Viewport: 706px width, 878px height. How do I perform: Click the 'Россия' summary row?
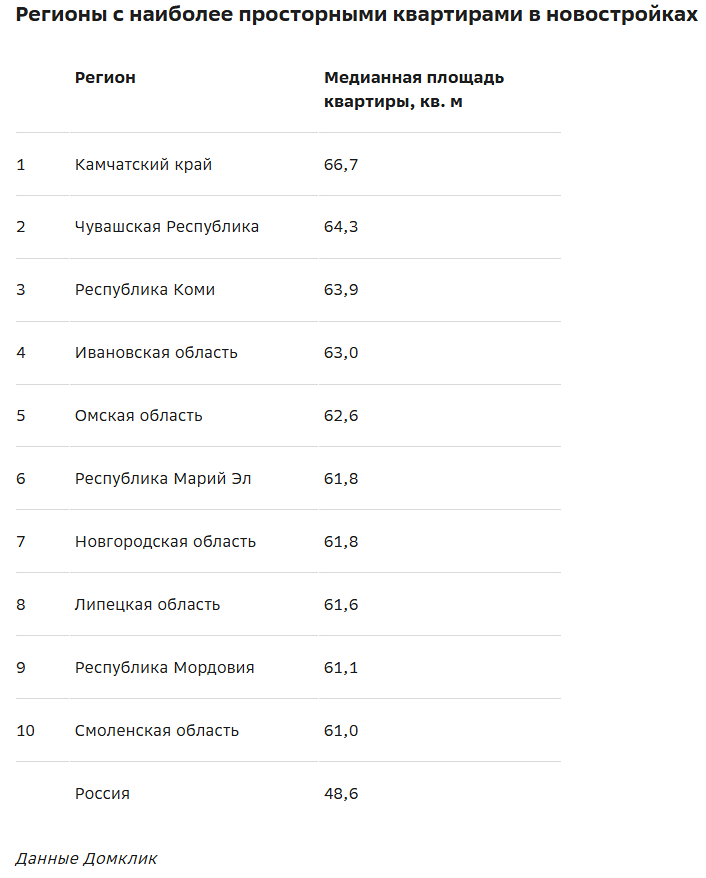coord(102,794)
